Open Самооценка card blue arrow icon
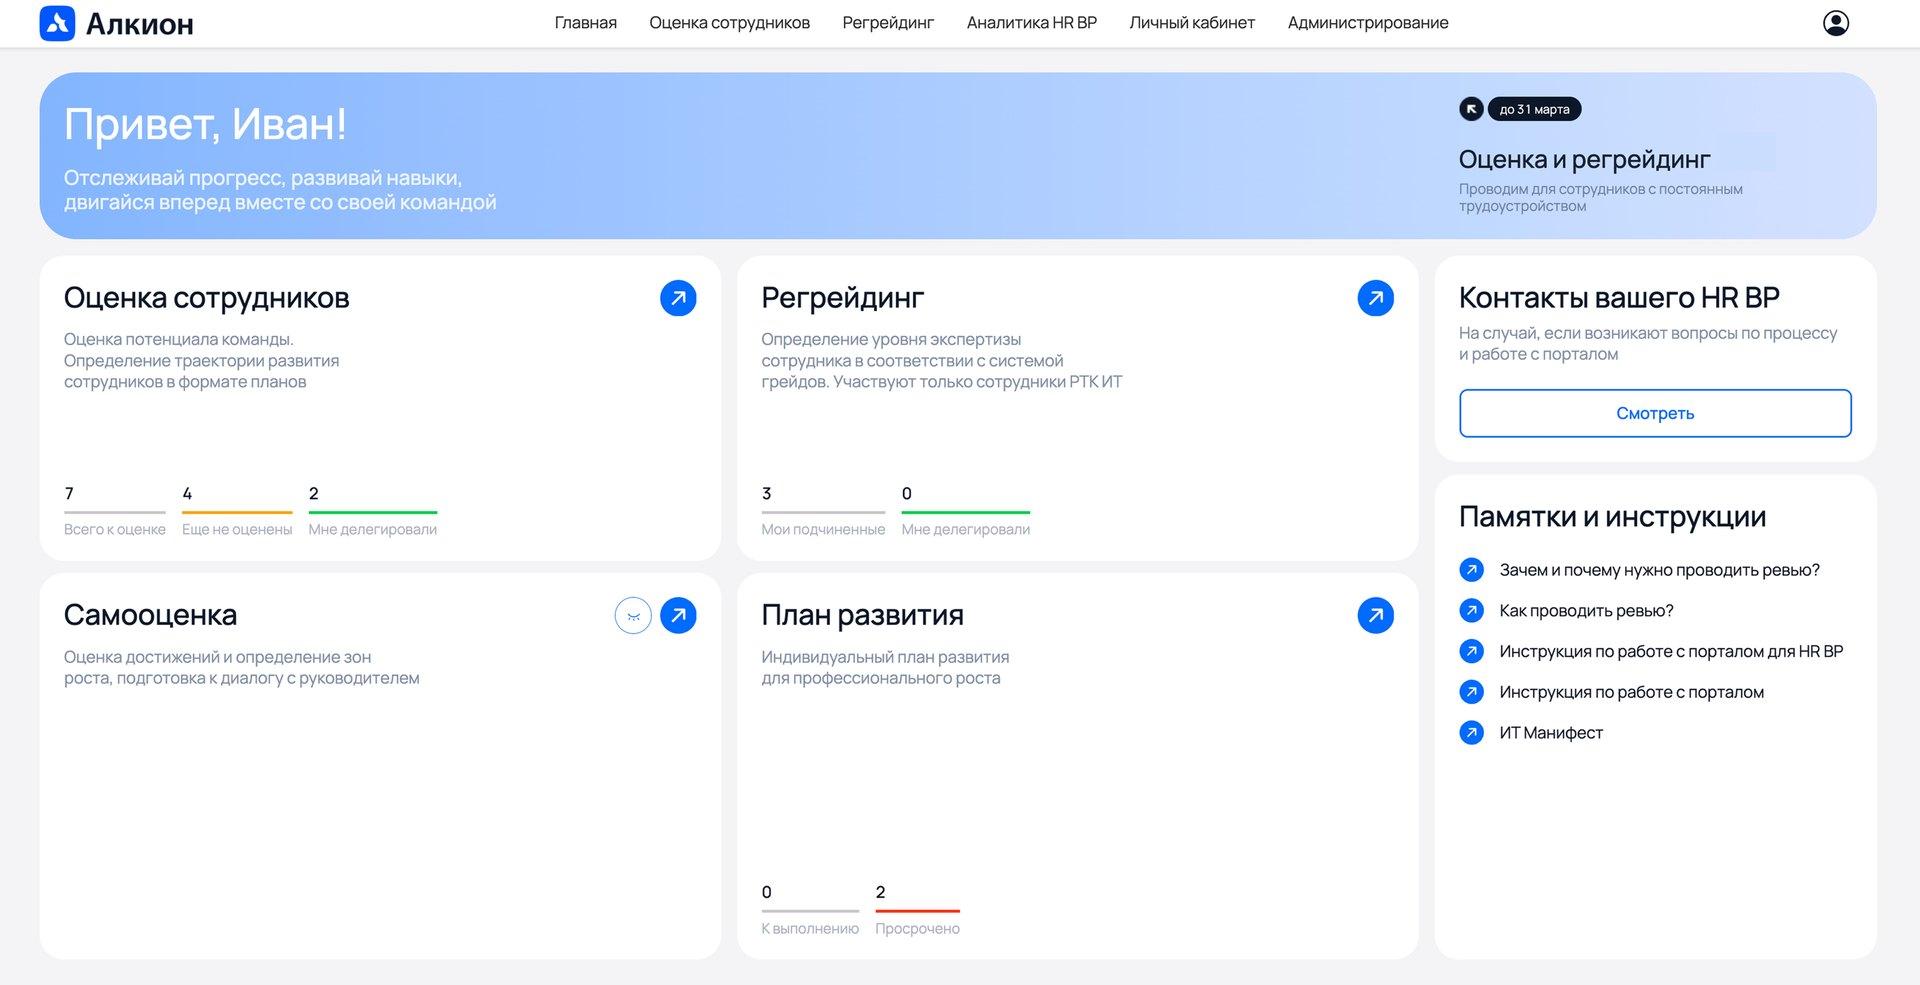This screenshot has width=1920, height=985. click(x=678, y=615)
